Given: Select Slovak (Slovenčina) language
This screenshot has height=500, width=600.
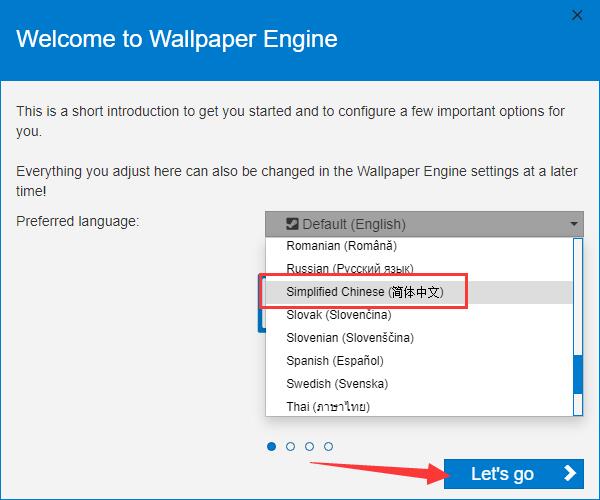Looking at the screenshot, I should tap(419, 315).
